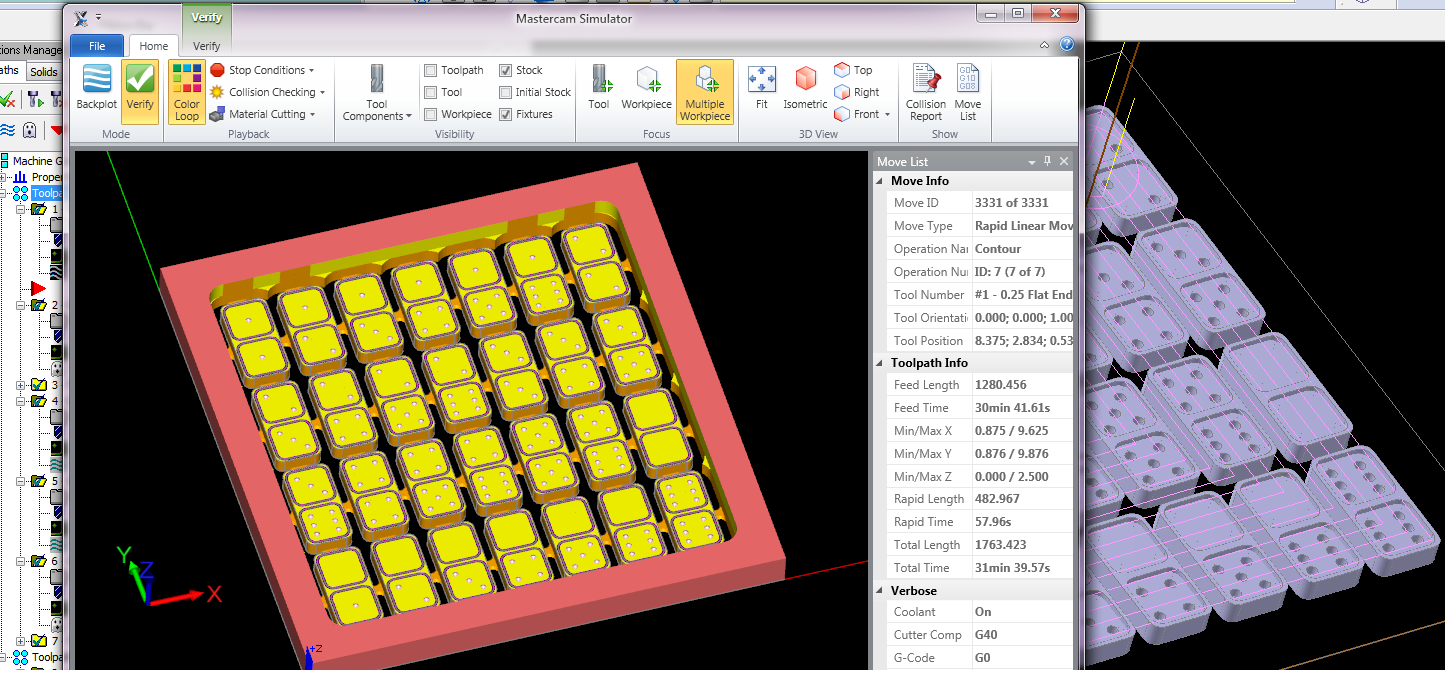1445x673 pixels.
Task: Select the Move ID value 3331 of 3331
Action: (x=1012, y=203)
